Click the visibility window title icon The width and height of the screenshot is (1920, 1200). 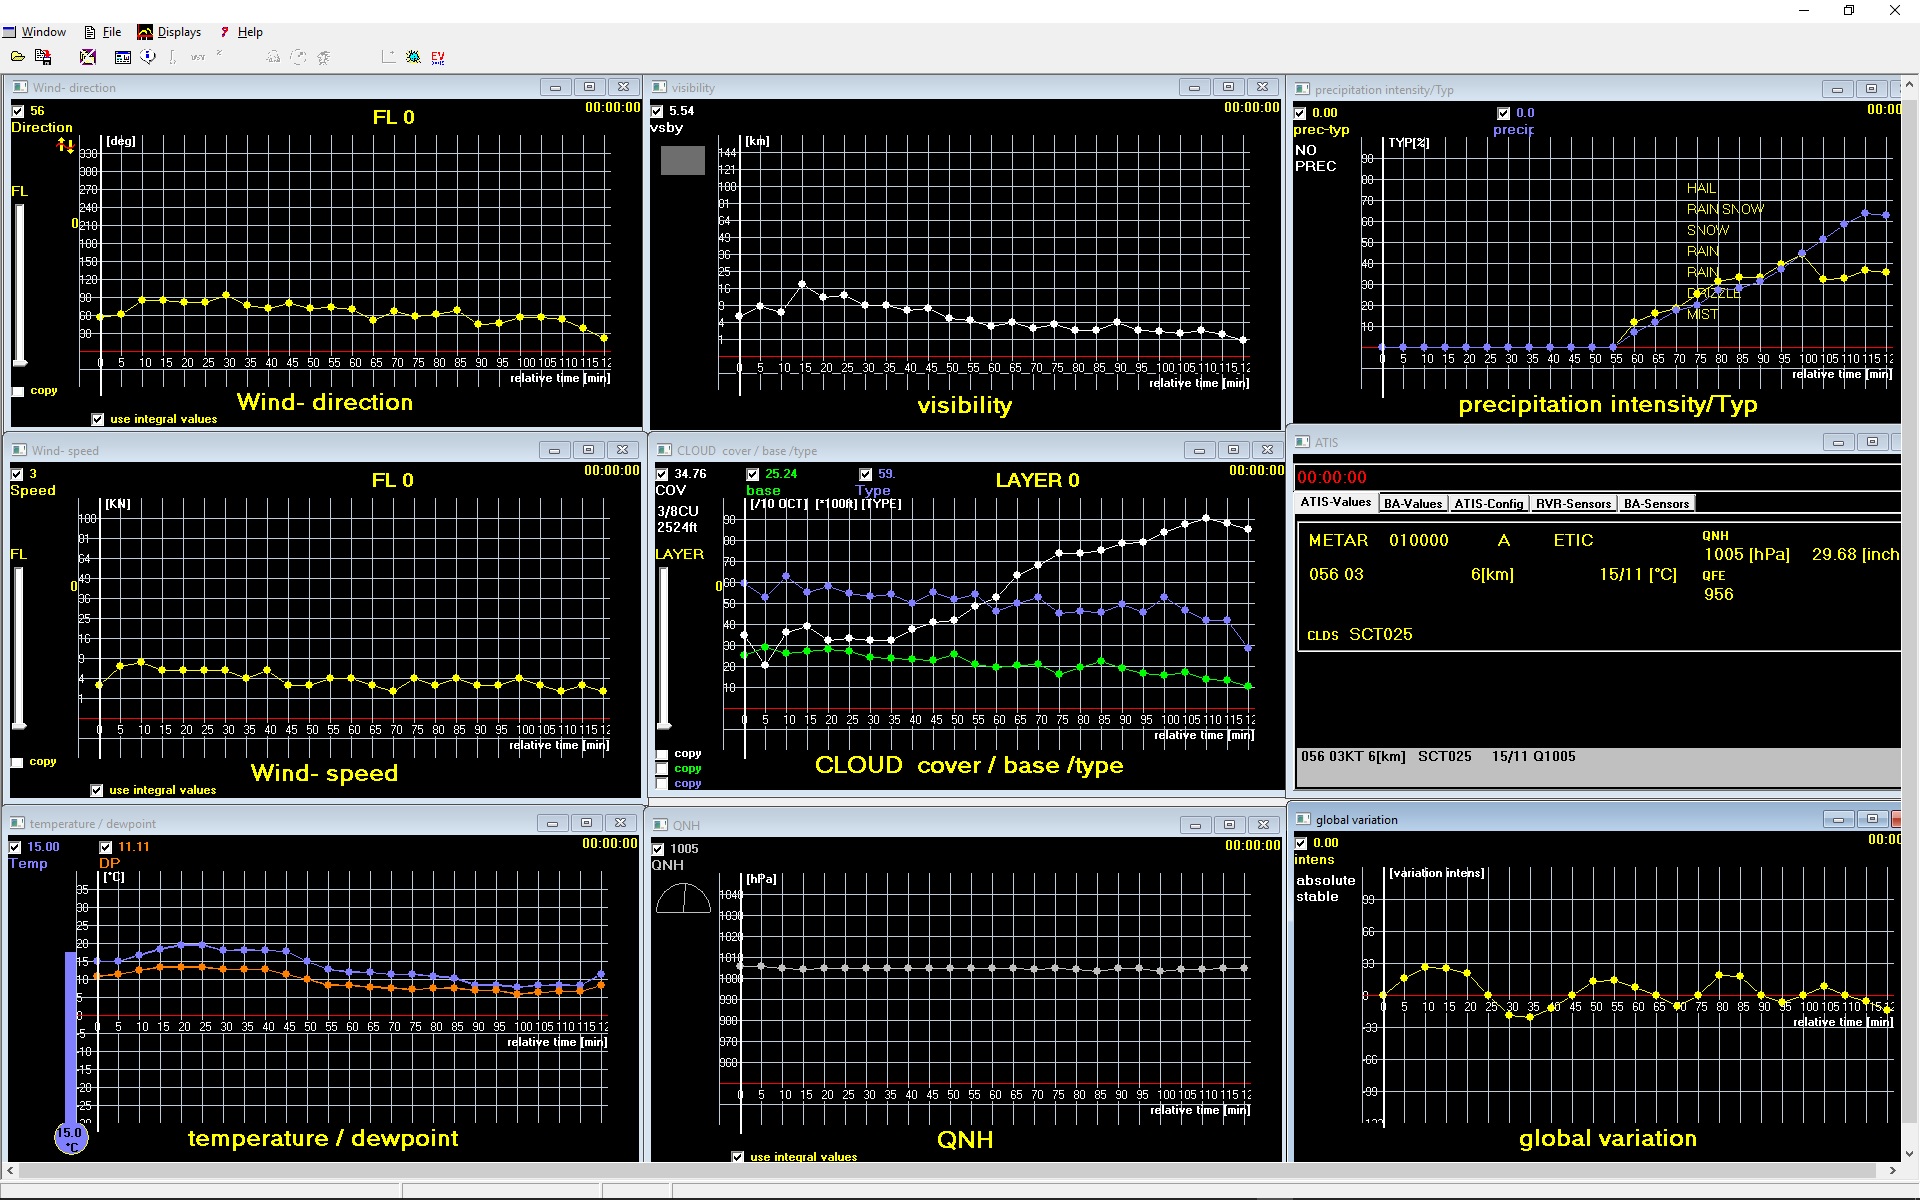coord(660,87)
